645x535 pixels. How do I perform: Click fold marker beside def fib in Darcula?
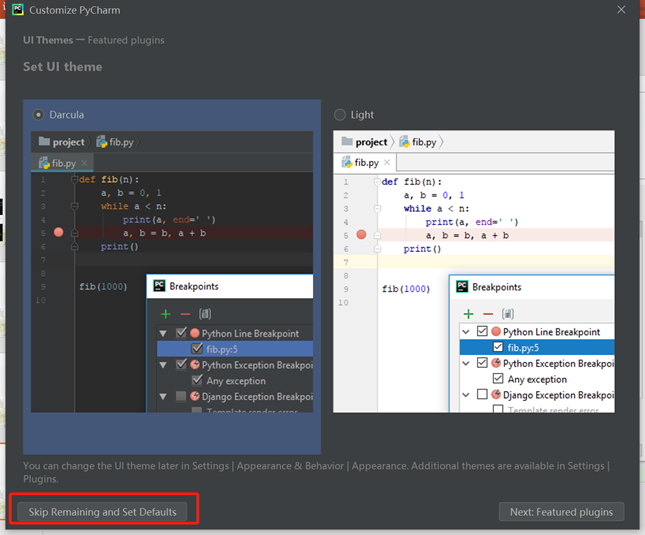[x=74, y=179]
